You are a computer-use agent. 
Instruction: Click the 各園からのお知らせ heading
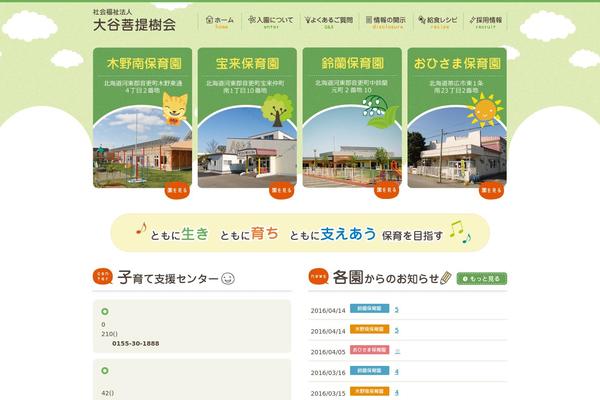tap(385, 278)
